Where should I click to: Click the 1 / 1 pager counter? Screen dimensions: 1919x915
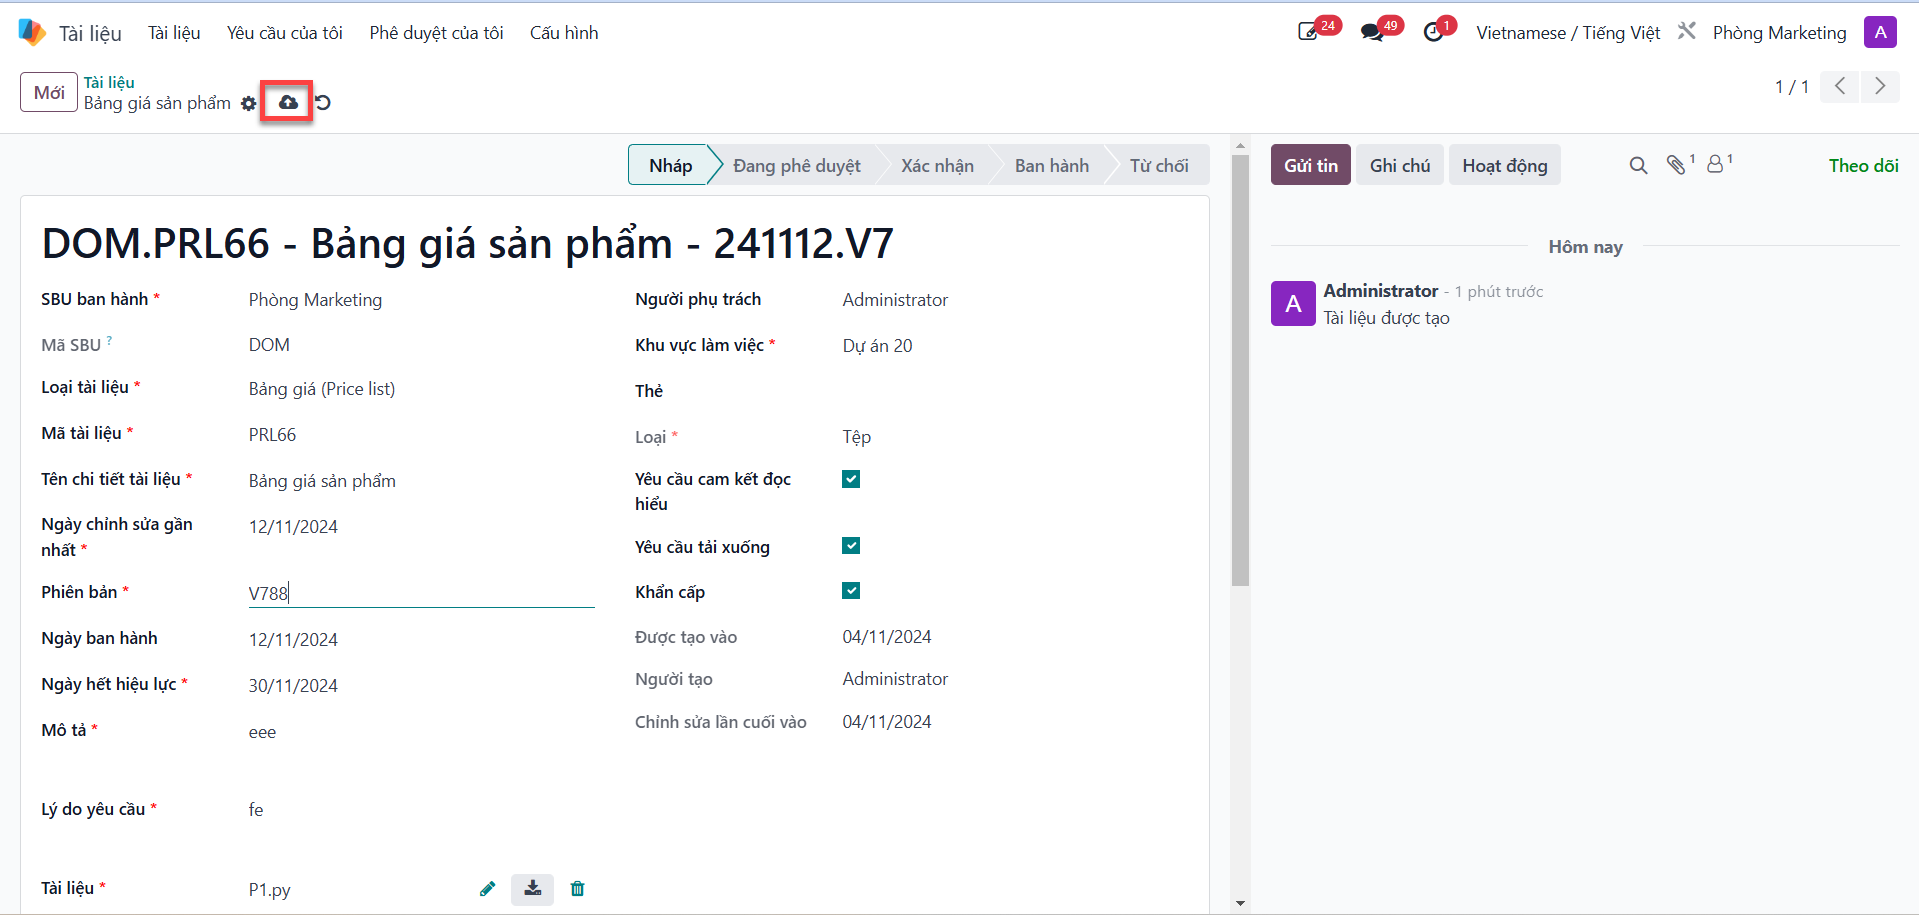coord(1792,87)
